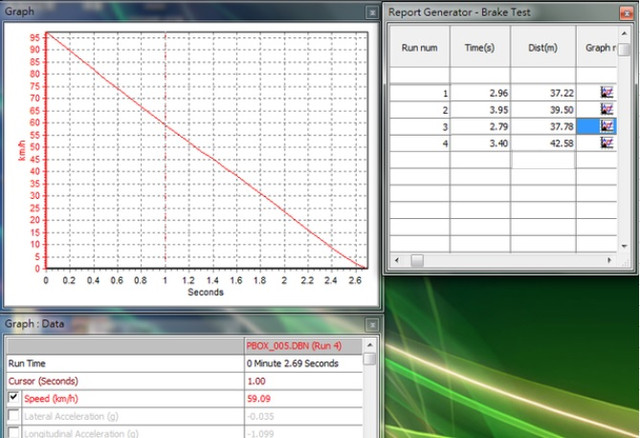Open the graph icon for run 3
Screen dimensions: 640x438
click(607, 126)
